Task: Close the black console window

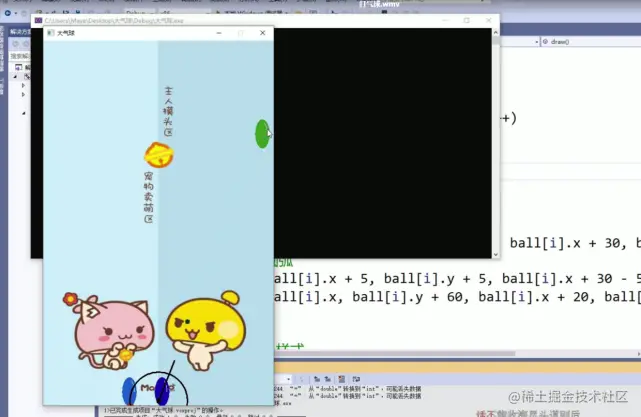Action: (x=489, y=20)
